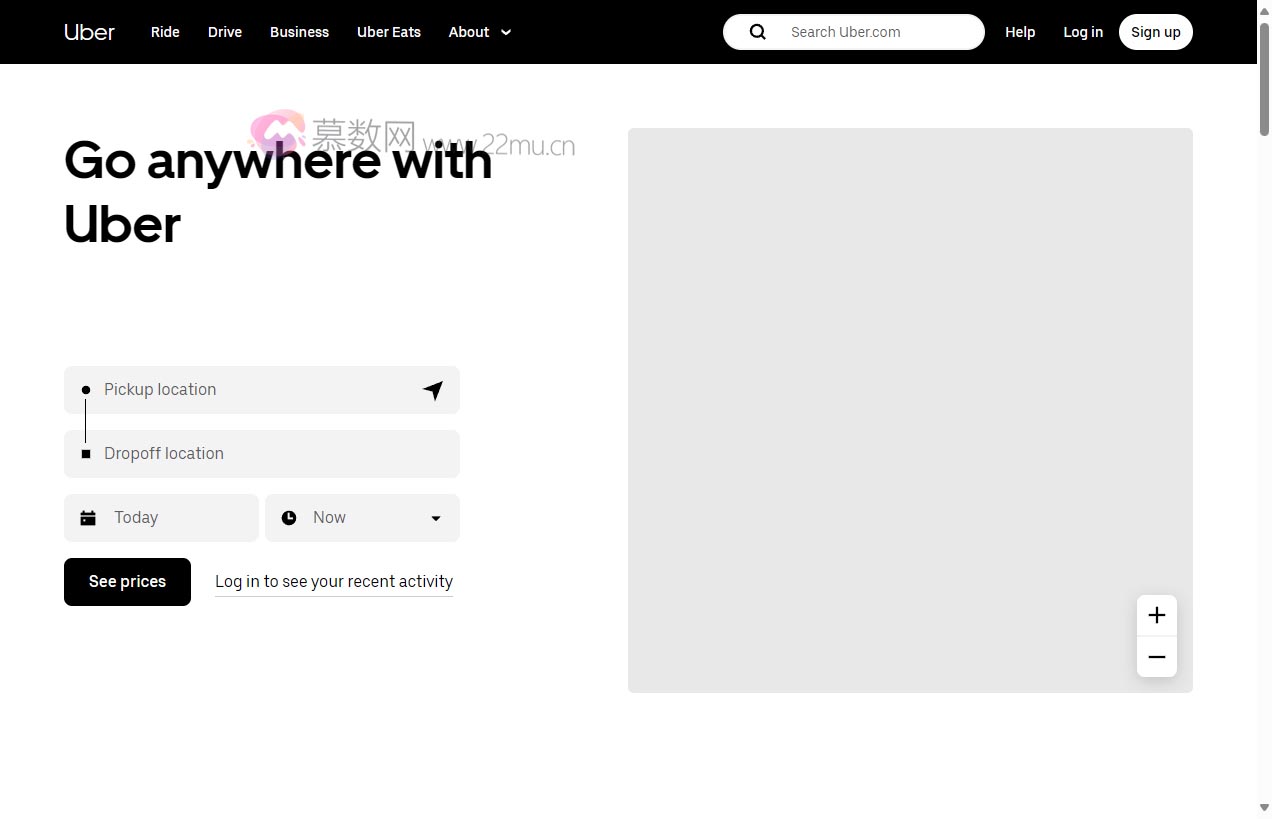Screen dimensions: 1272x819
Task: Click the clock icon beside Now
Action: 289,518
